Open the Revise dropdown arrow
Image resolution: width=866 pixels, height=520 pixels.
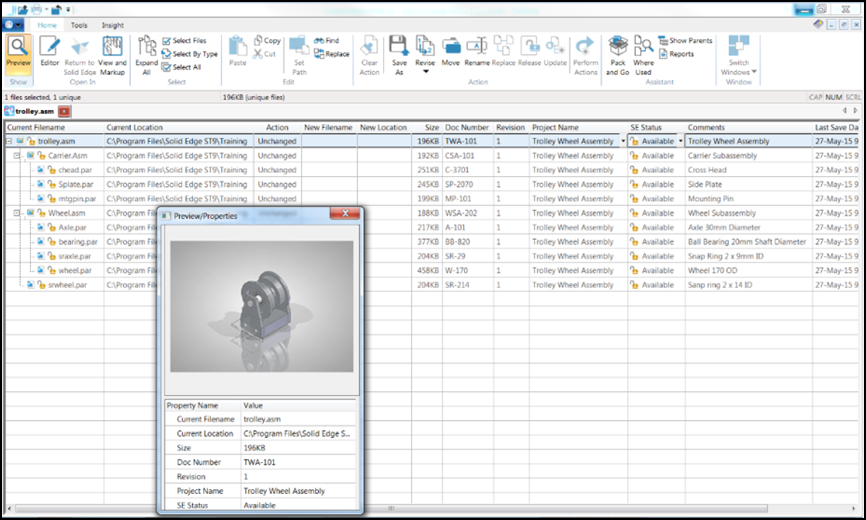tap(425, 71)
